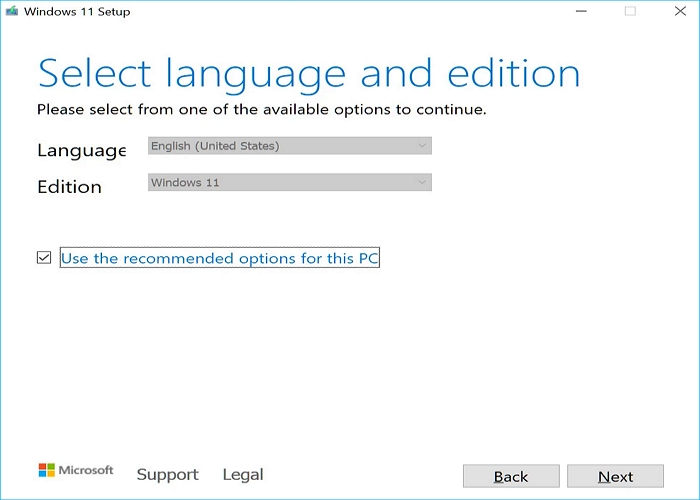Click the 'Select language and edition' heading
Viewport: 700px width, 500px height.
click(x=309, y=74)
